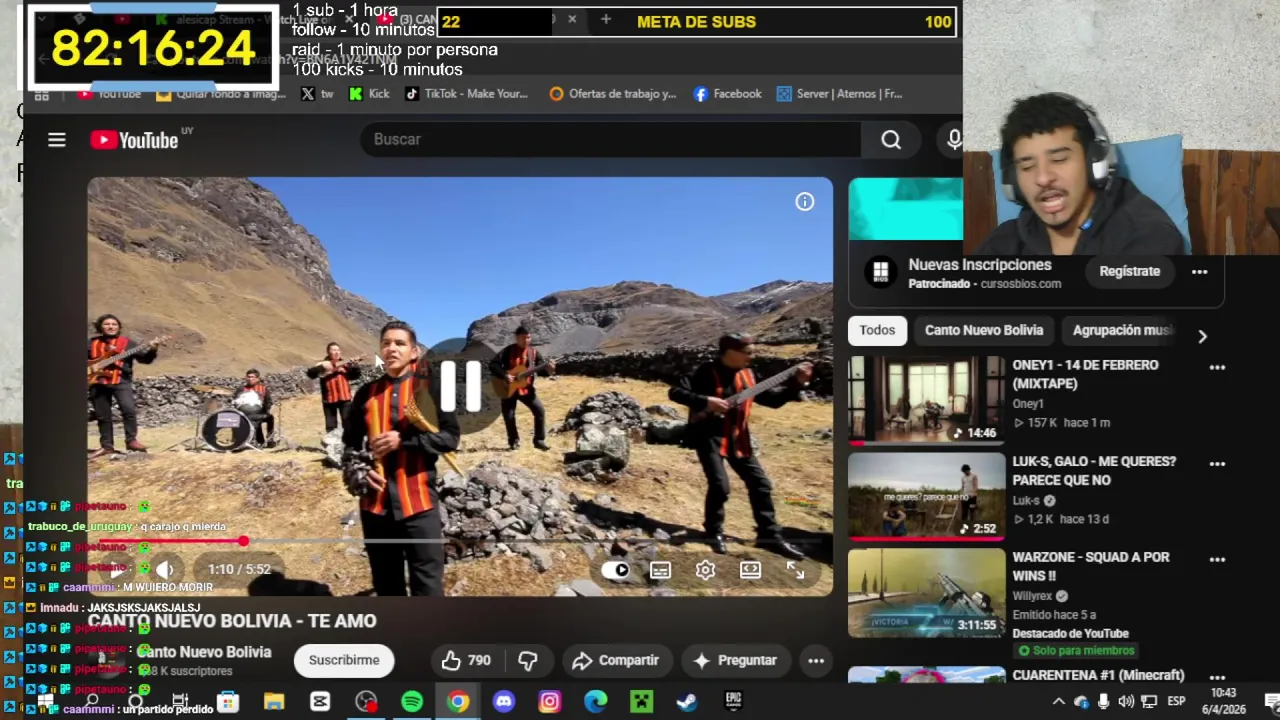Screen dimensions: 1280x720
Task: Select the Canto Nuevo Bolivia chip
Action: 984,330
